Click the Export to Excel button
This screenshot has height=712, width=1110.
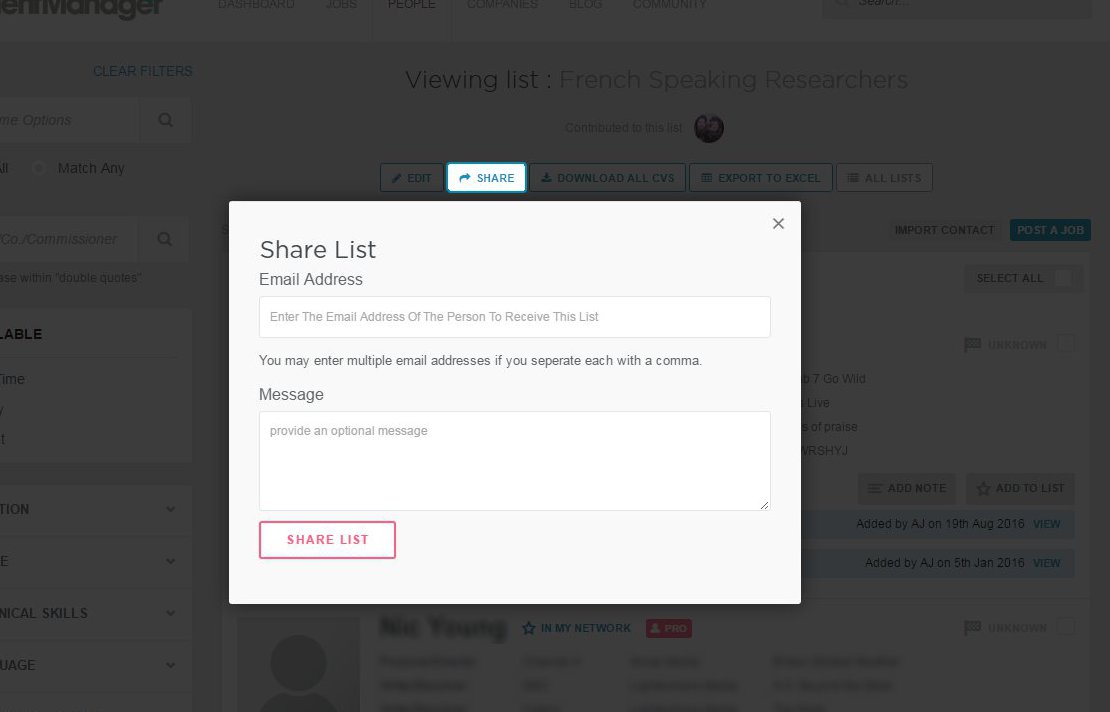pyautogui.click(x=760, y=178)
